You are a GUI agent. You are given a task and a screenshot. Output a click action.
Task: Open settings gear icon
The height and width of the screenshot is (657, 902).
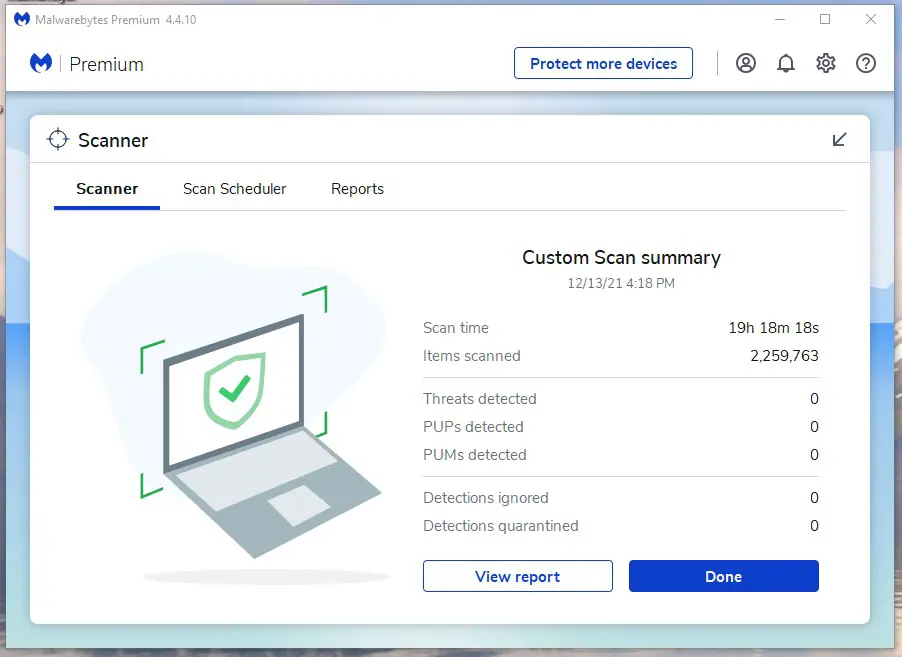tap(825, 63)
